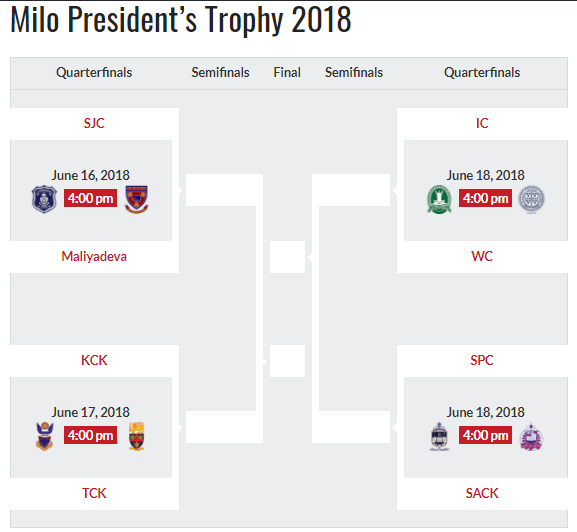The height and width of the screenshot is (532, 577).
Task: Click the IC green crest logo
Action: 439,199
